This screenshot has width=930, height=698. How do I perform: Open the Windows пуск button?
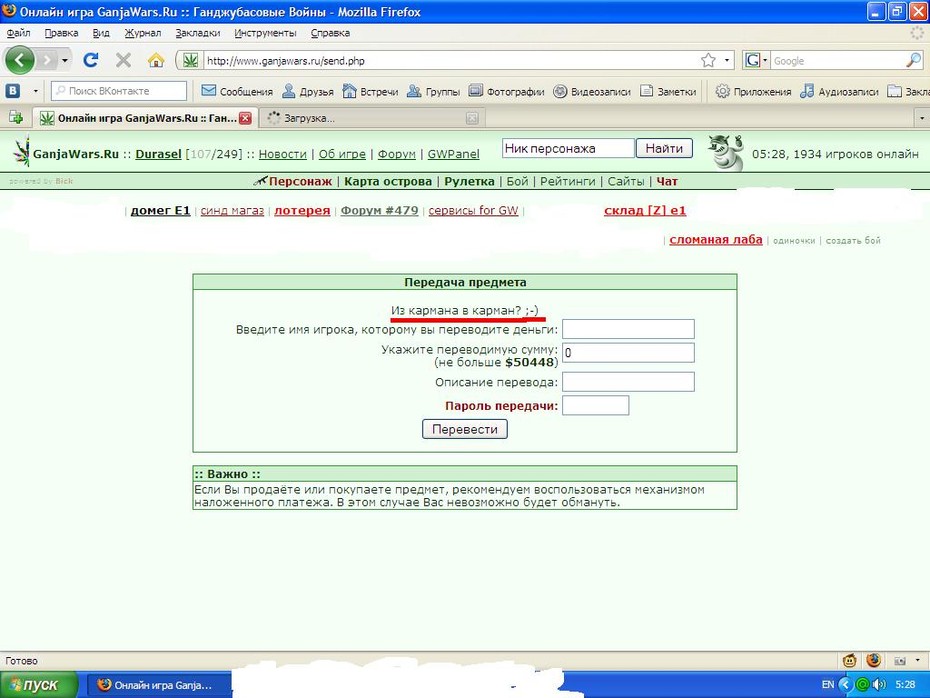coord(39,685)
